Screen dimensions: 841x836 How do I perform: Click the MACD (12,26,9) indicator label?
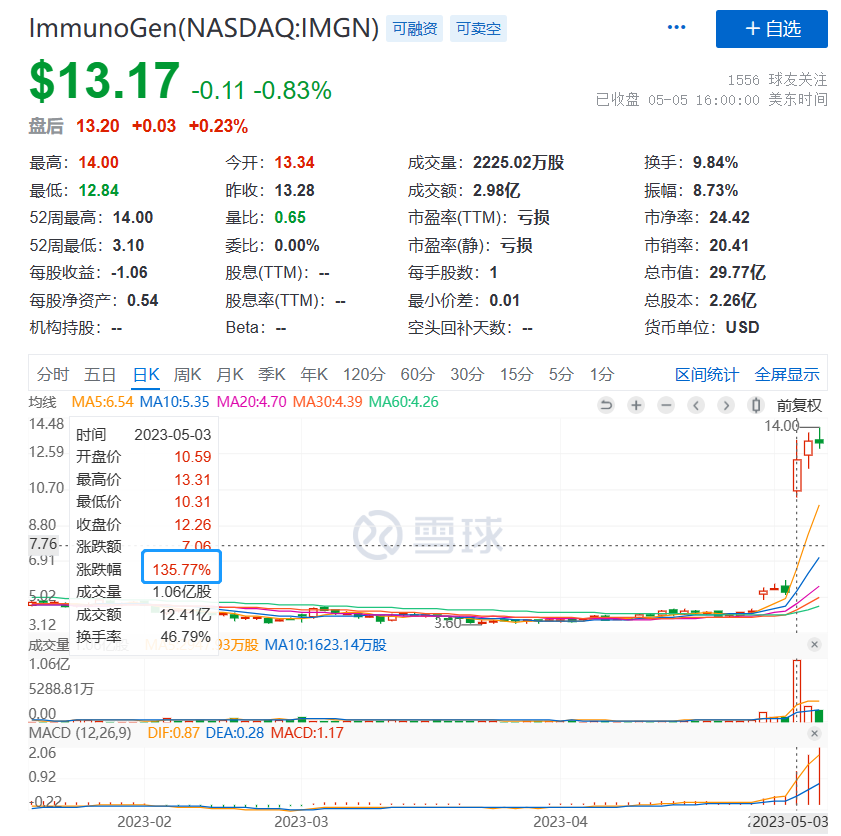tap(80, 733)
